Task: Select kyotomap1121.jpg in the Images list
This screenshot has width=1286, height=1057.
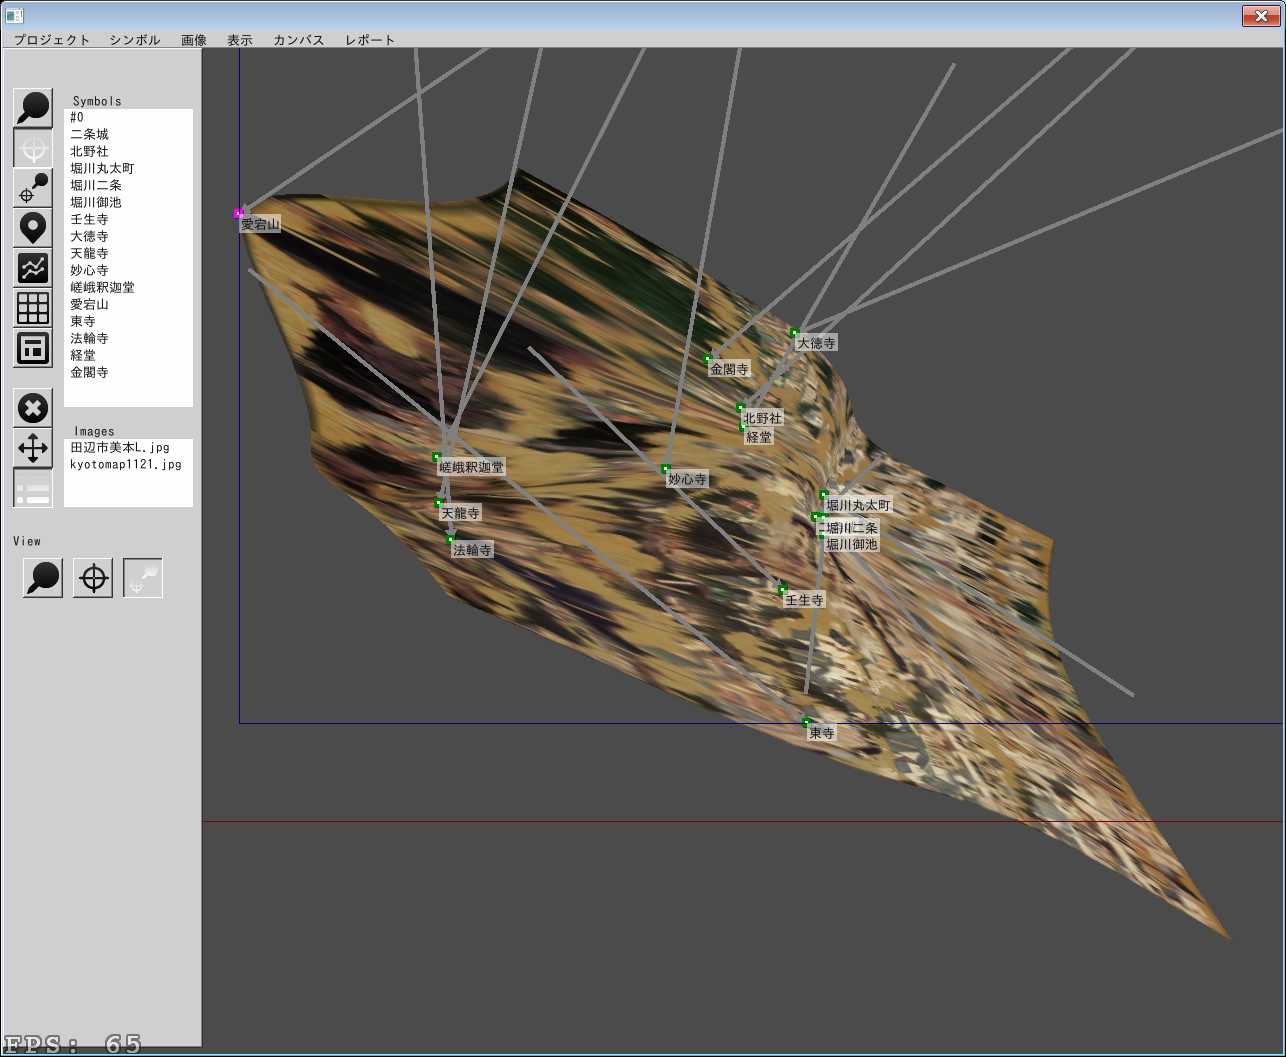Action: (128, 465)
